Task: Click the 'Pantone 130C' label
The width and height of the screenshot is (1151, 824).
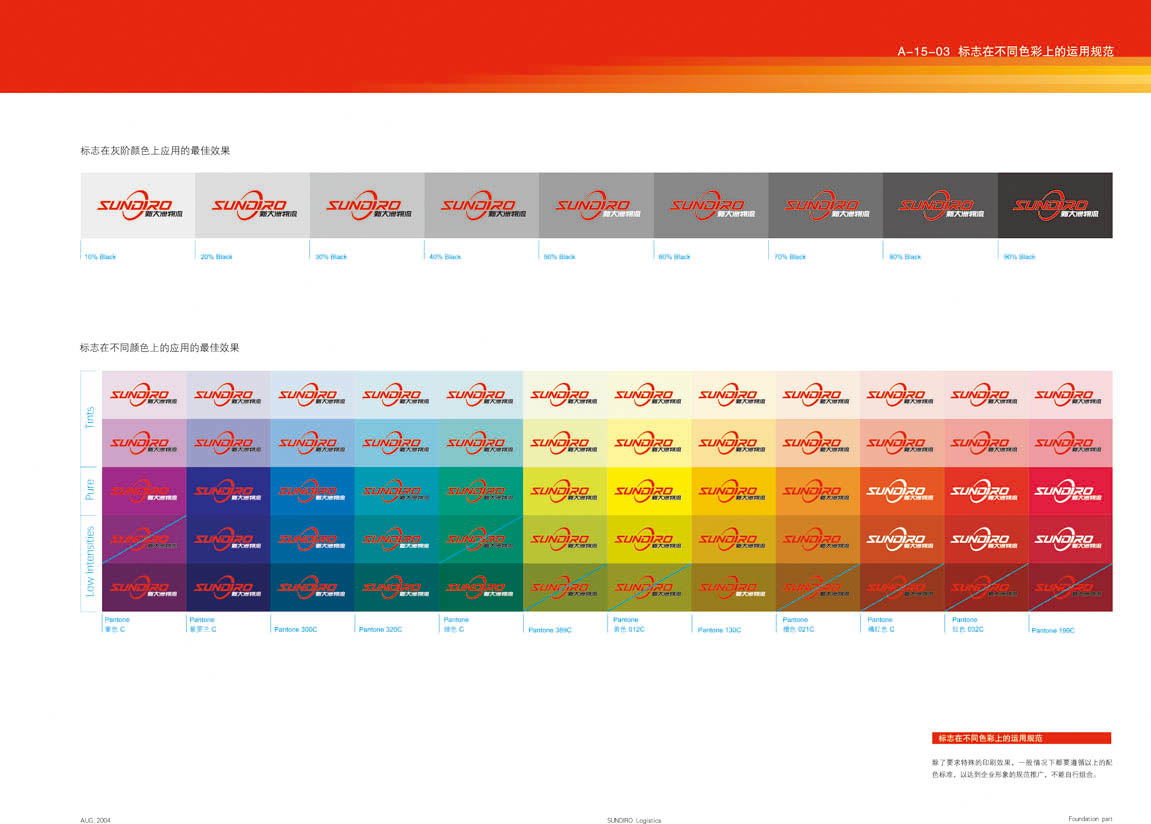Action: click(x=719, y=630)
